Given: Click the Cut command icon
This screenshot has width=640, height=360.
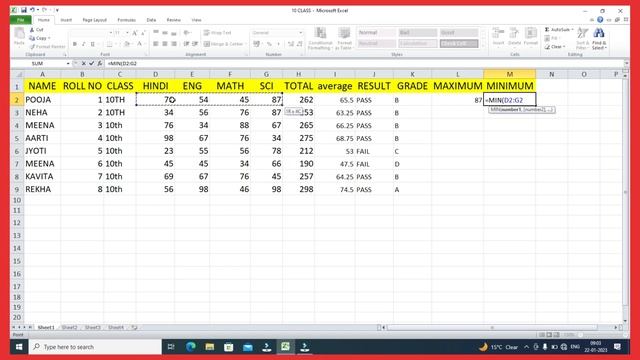Looking at the screenshot, I should coord(32,30).
